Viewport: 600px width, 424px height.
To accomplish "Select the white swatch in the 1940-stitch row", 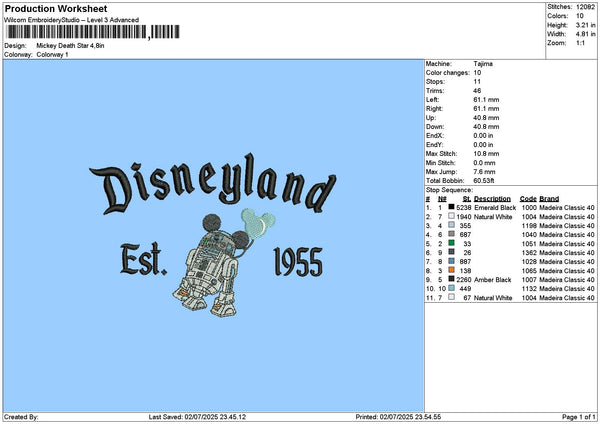I will click(x=452, y=216).
